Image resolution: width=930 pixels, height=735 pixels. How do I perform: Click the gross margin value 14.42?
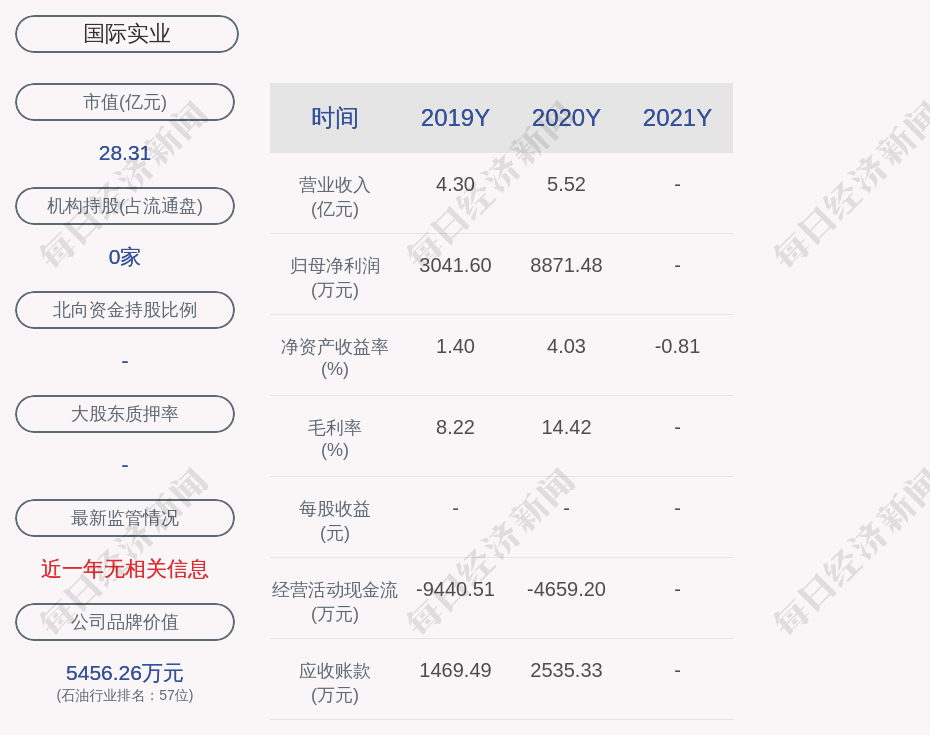(566, 427)
